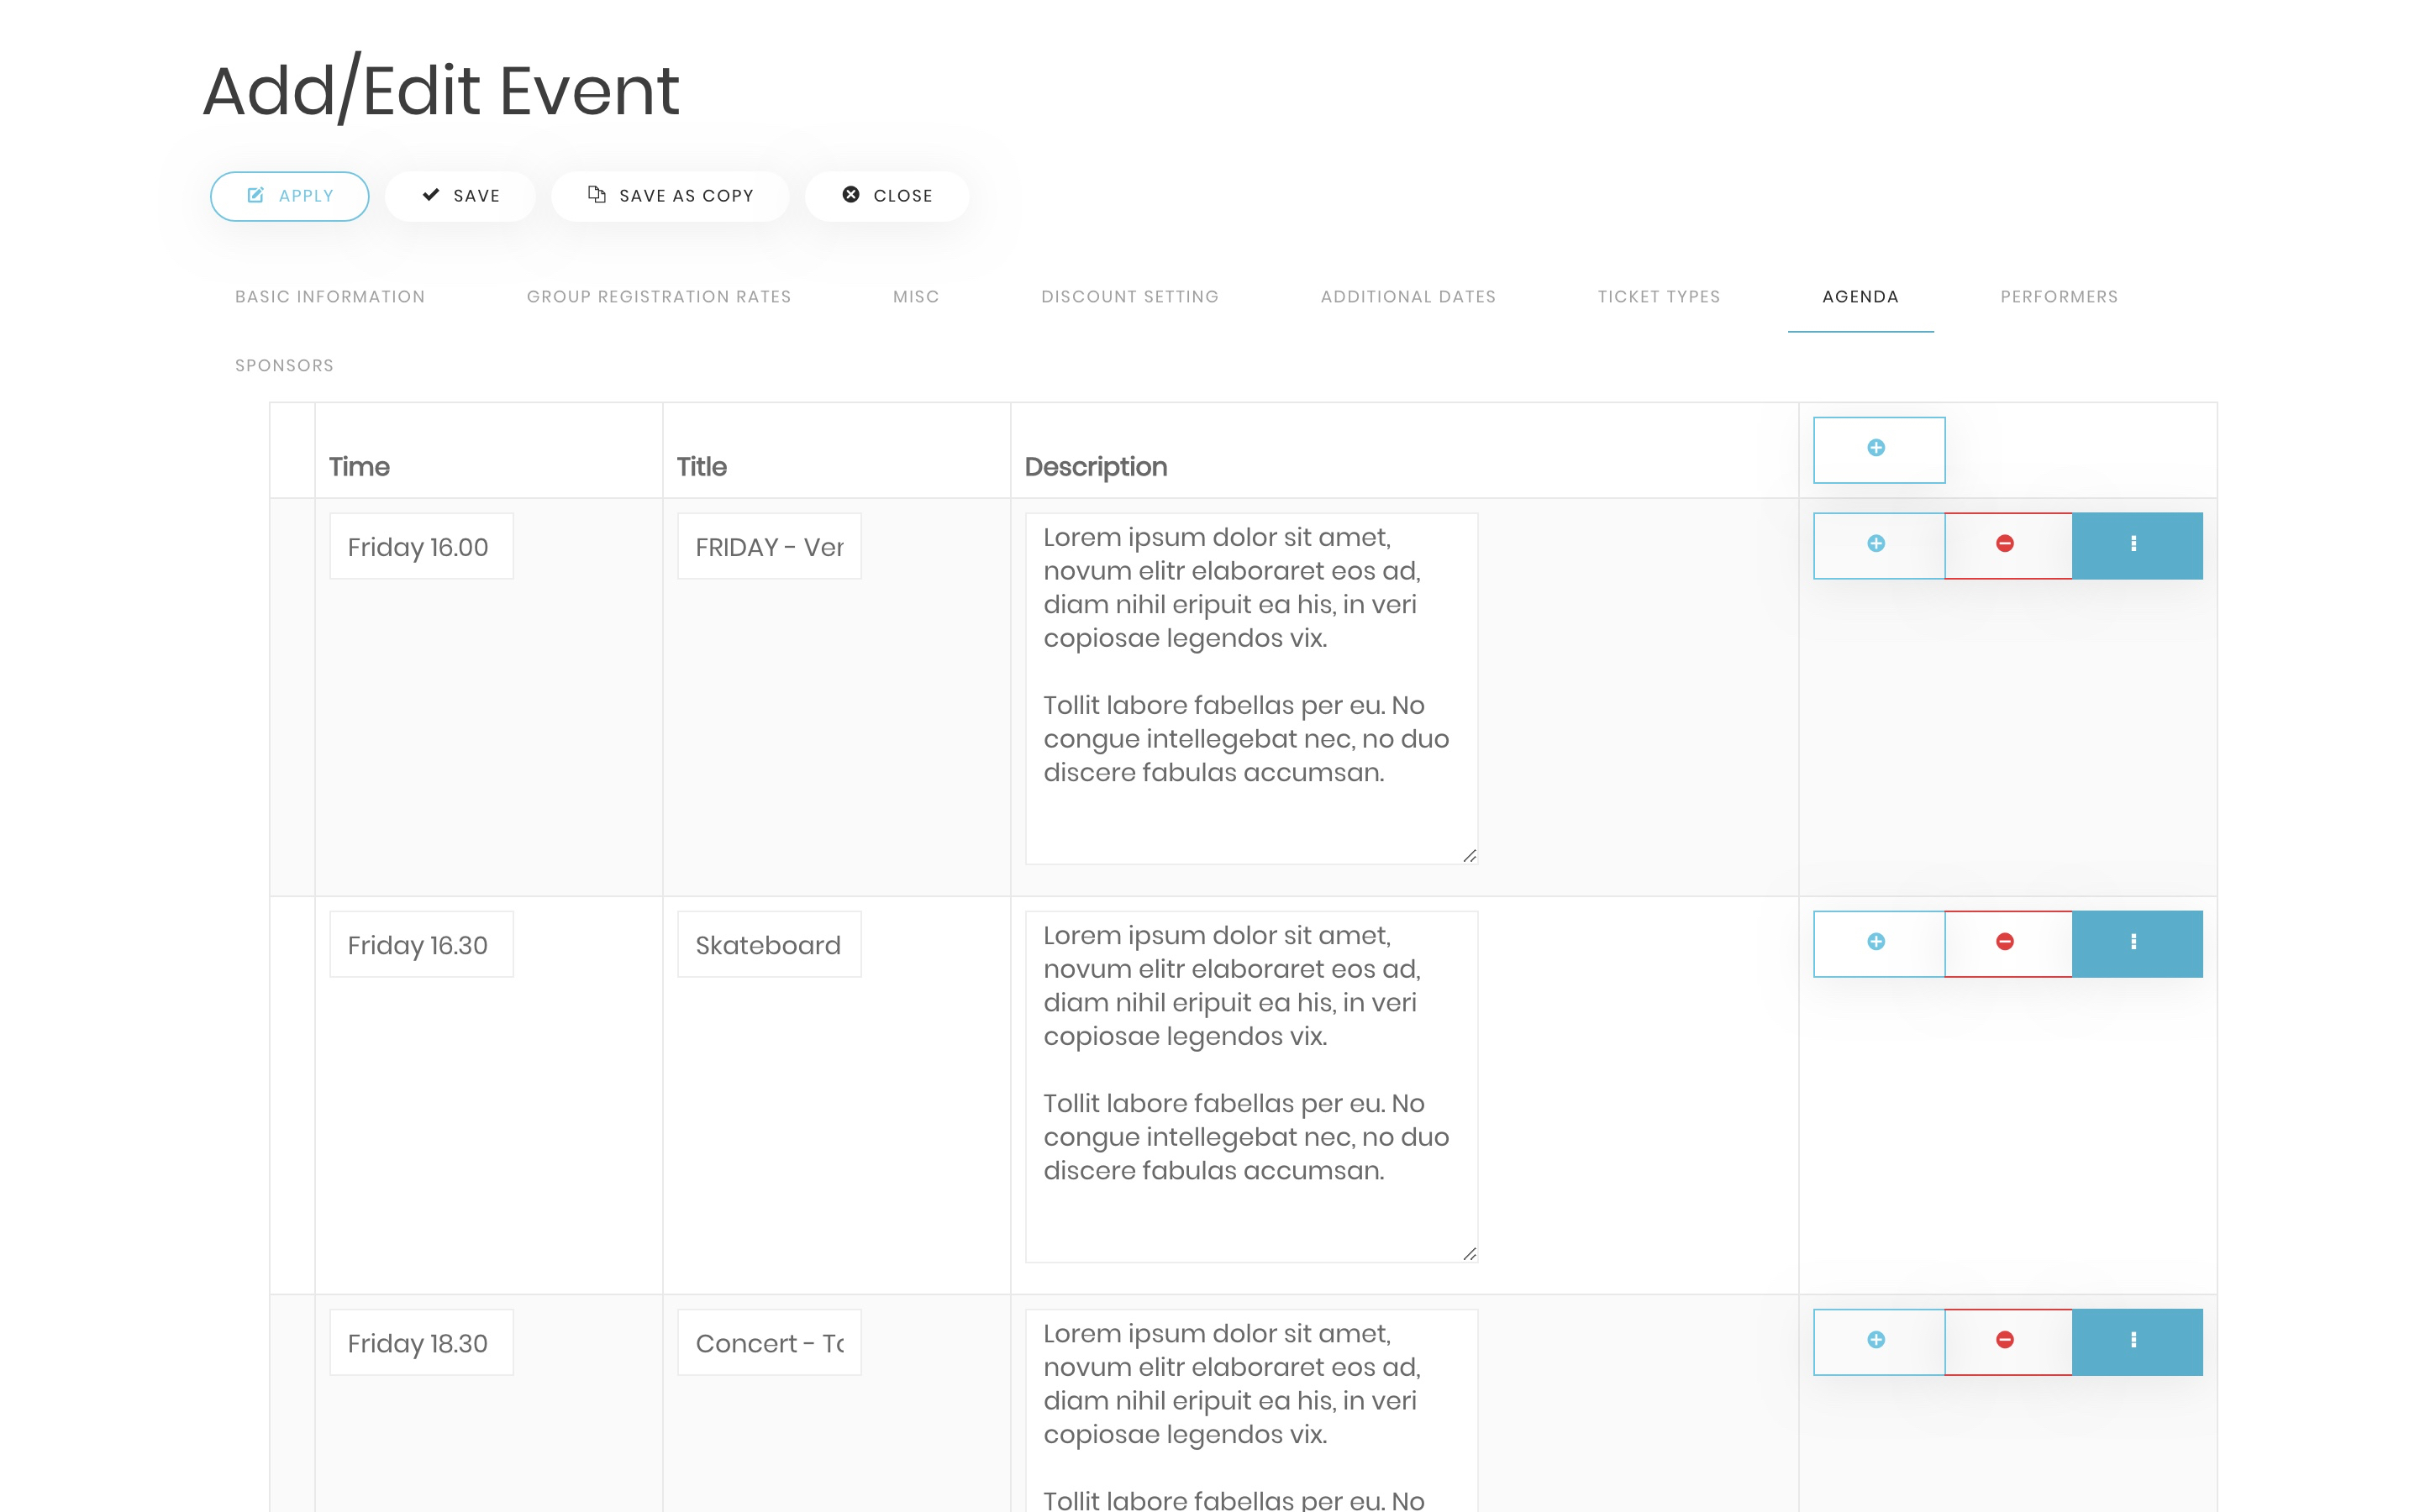Screen dimensions: 2420x1512
Task: Open Additional Dates tab
Action: click(1408, 297)
